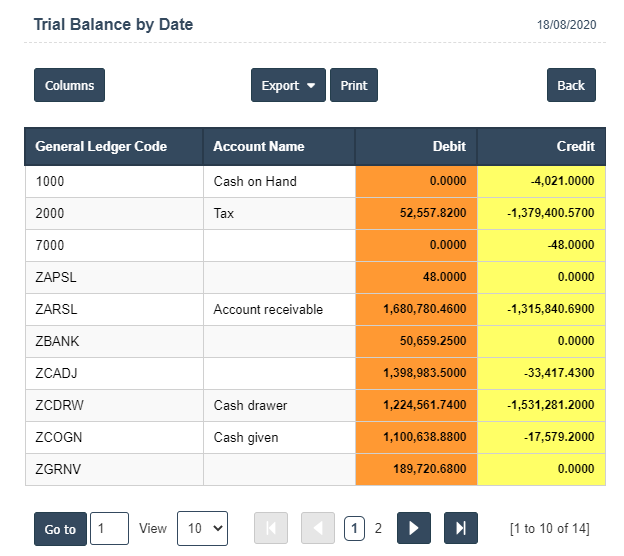Open the Export dropdown menu
Screen dimensions: 624x556
(288, 86)
